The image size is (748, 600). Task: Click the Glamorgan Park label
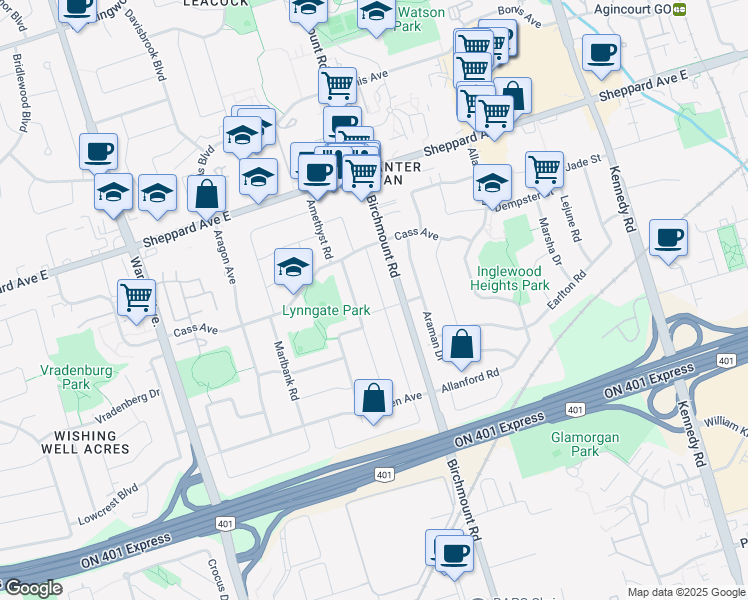tap(585, 444)
